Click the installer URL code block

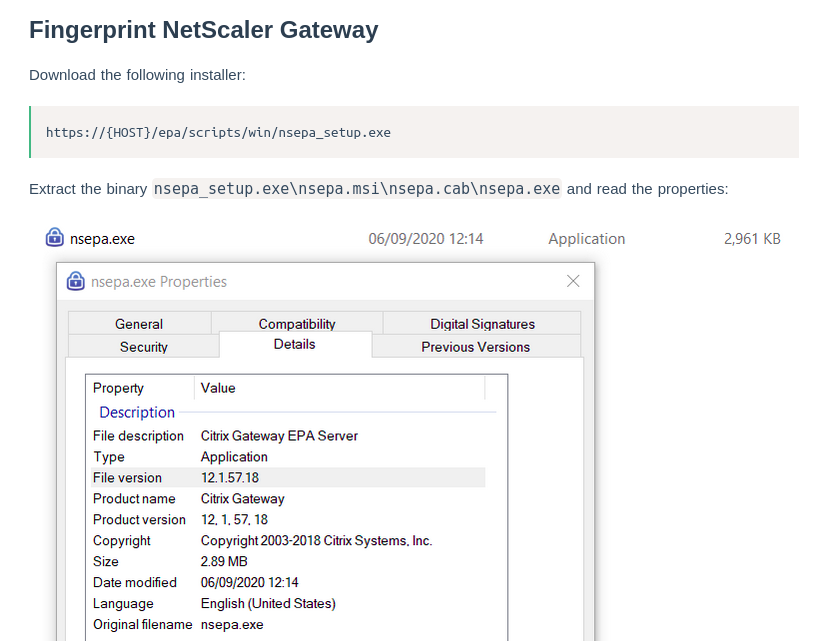[414, 132]
